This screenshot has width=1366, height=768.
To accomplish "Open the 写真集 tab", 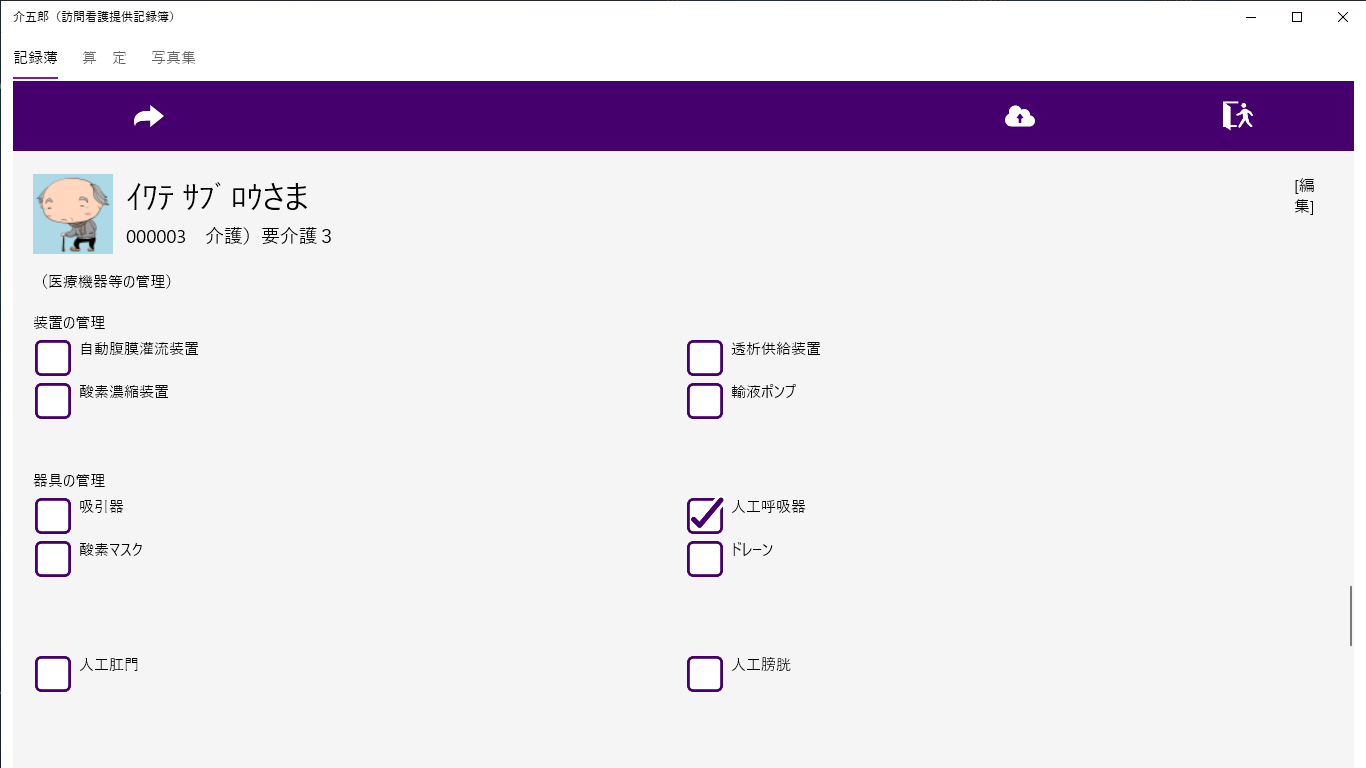I will (173, 58).
